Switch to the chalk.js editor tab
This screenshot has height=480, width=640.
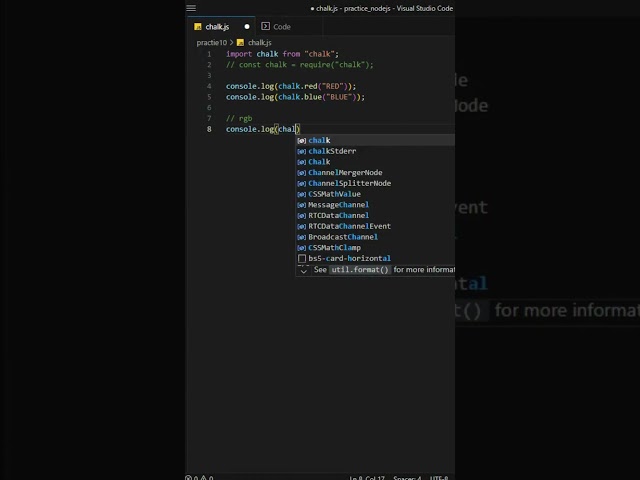pos(222,27)
